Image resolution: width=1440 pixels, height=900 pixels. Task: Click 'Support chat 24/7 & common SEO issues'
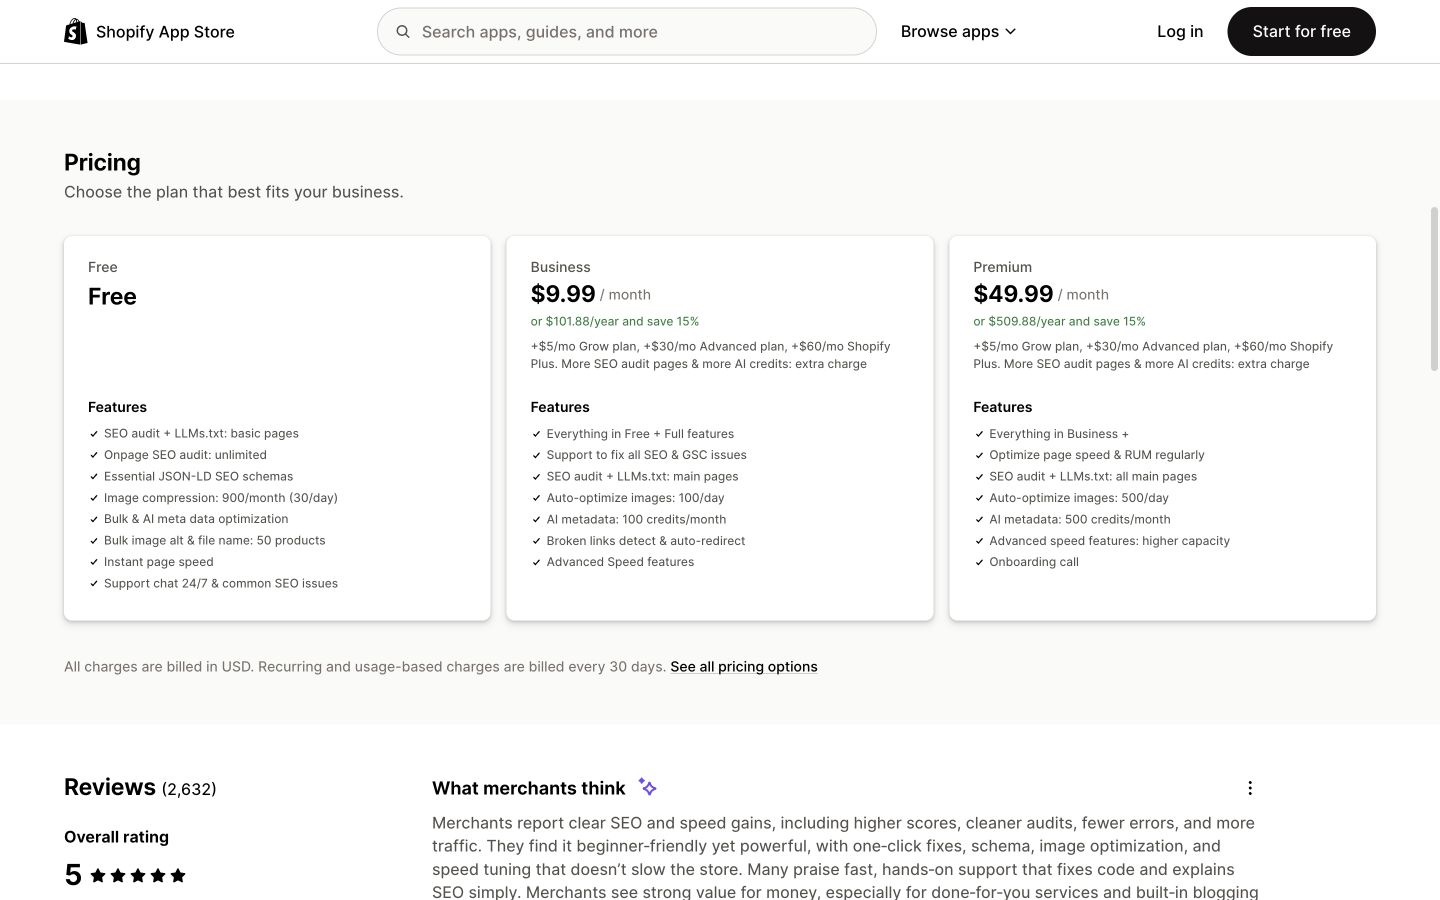click(x=221, y=584)
